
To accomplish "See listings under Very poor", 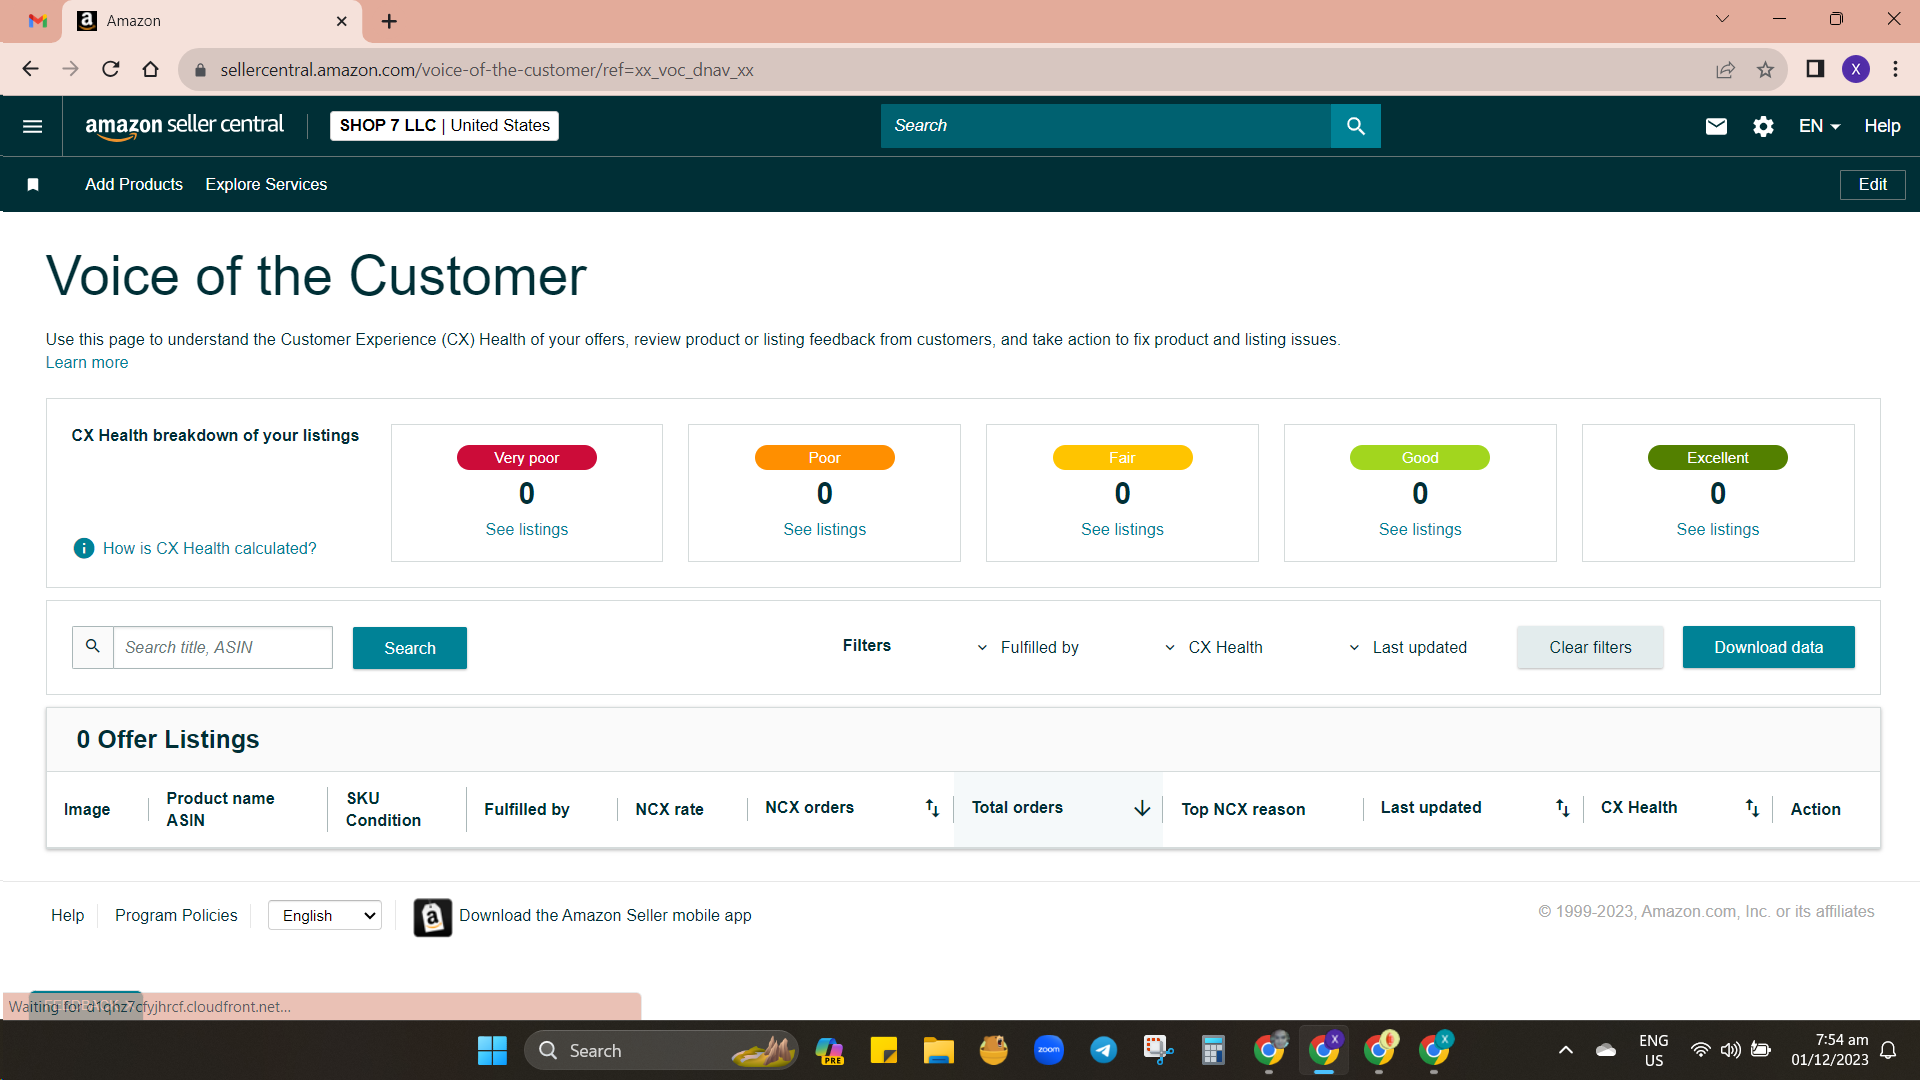I will [527, 529].
